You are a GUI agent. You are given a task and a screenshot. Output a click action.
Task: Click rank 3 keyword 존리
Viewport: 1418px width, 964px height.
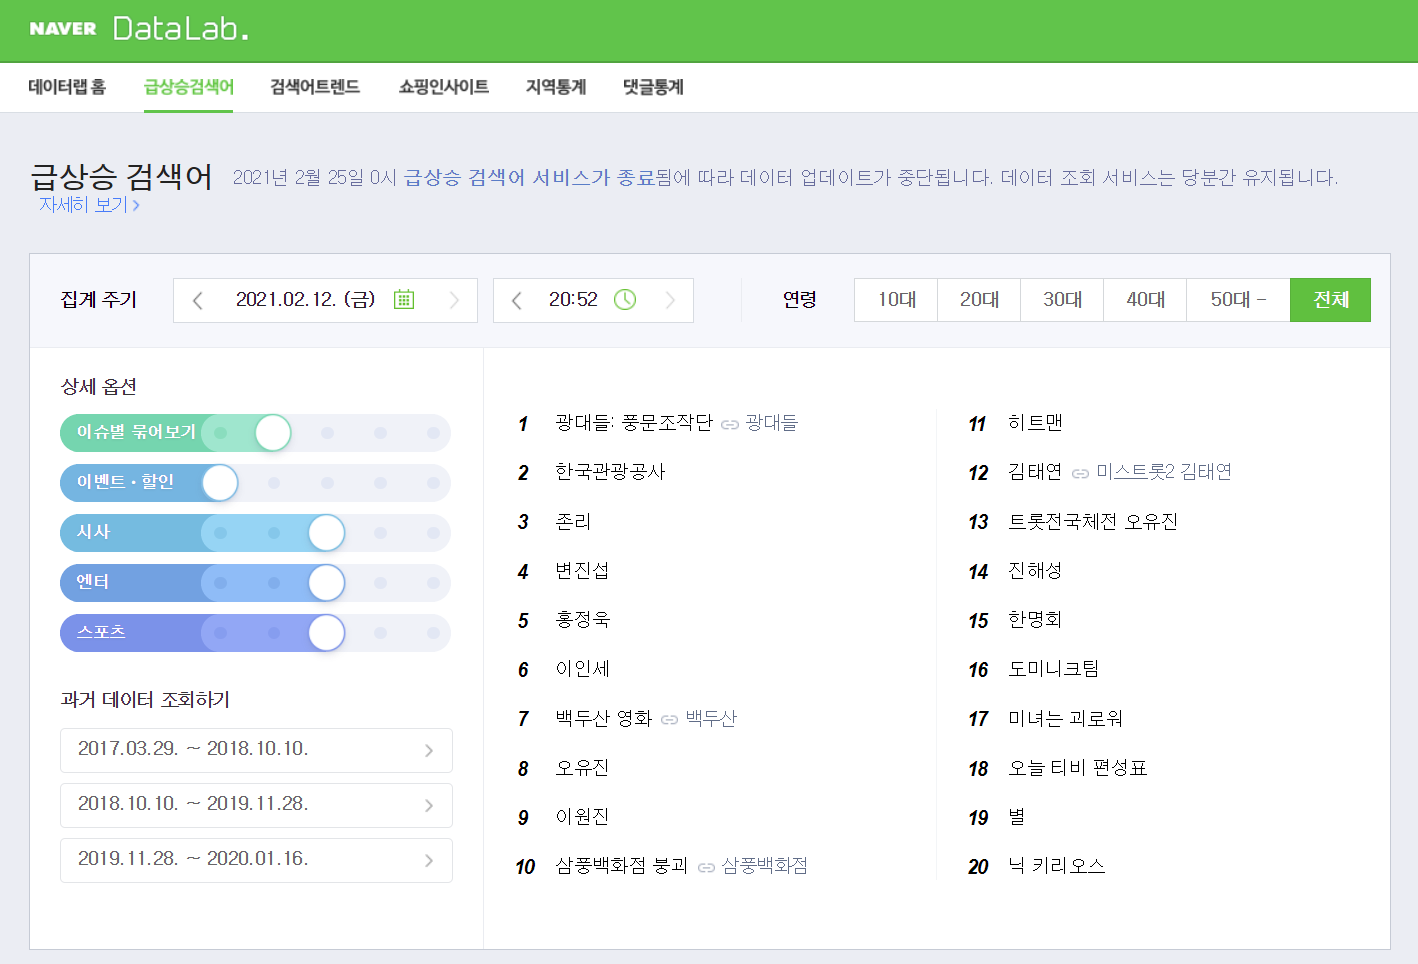[573, 522]
